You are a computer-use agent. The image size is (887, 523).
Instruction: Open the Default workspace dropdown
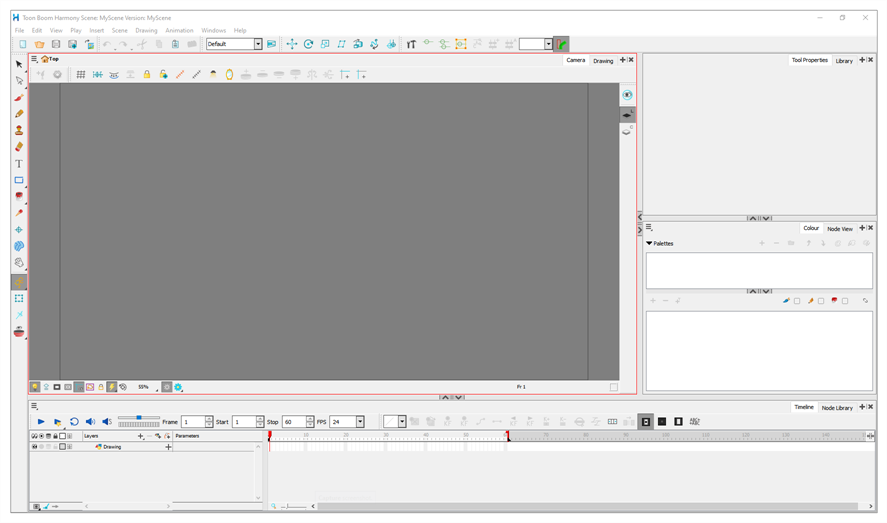(258, 44)
